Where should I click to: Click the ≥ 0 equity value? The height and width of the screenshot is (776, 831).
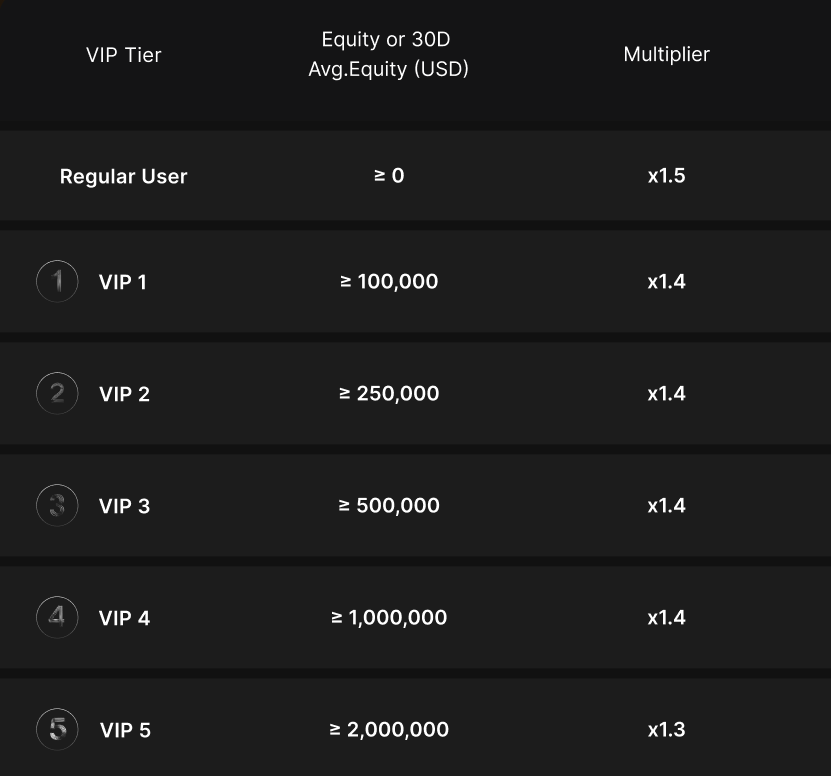[x=389, y=175]
